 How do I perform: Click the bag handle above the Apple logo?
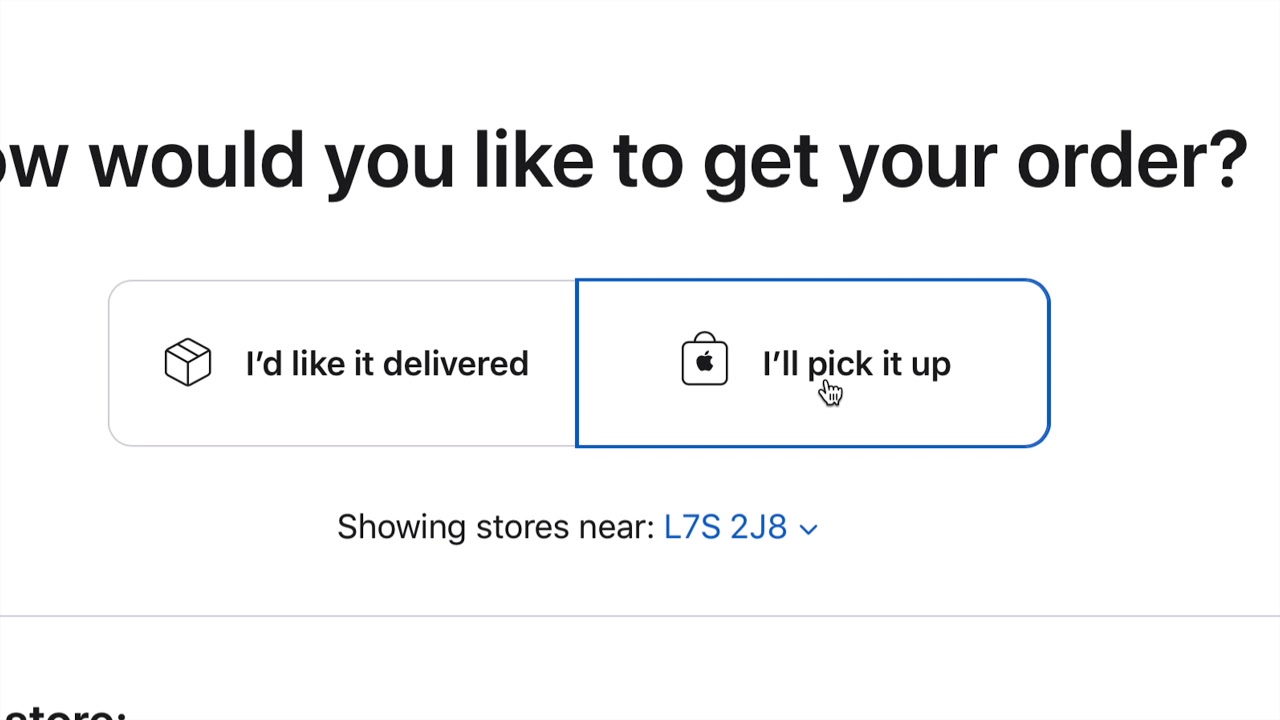click(705, 338)
